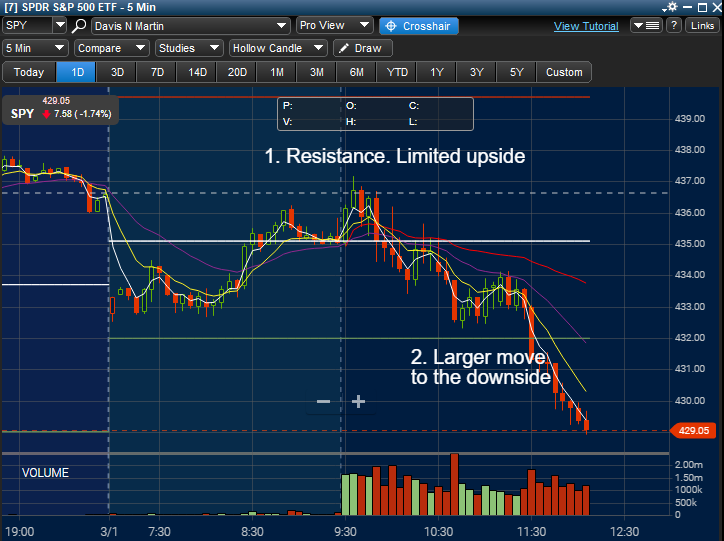Click the VOLUME panel label

(x=45, y=473)
